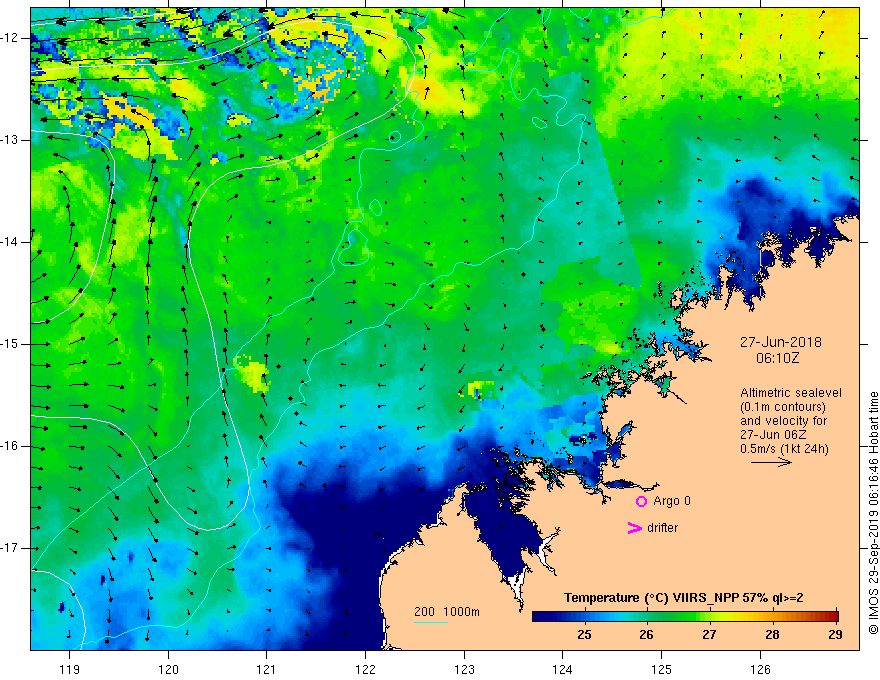Click the magenta Argo 0 circle marker
This screenshot has width=880, height=680.
pos(641,502)
